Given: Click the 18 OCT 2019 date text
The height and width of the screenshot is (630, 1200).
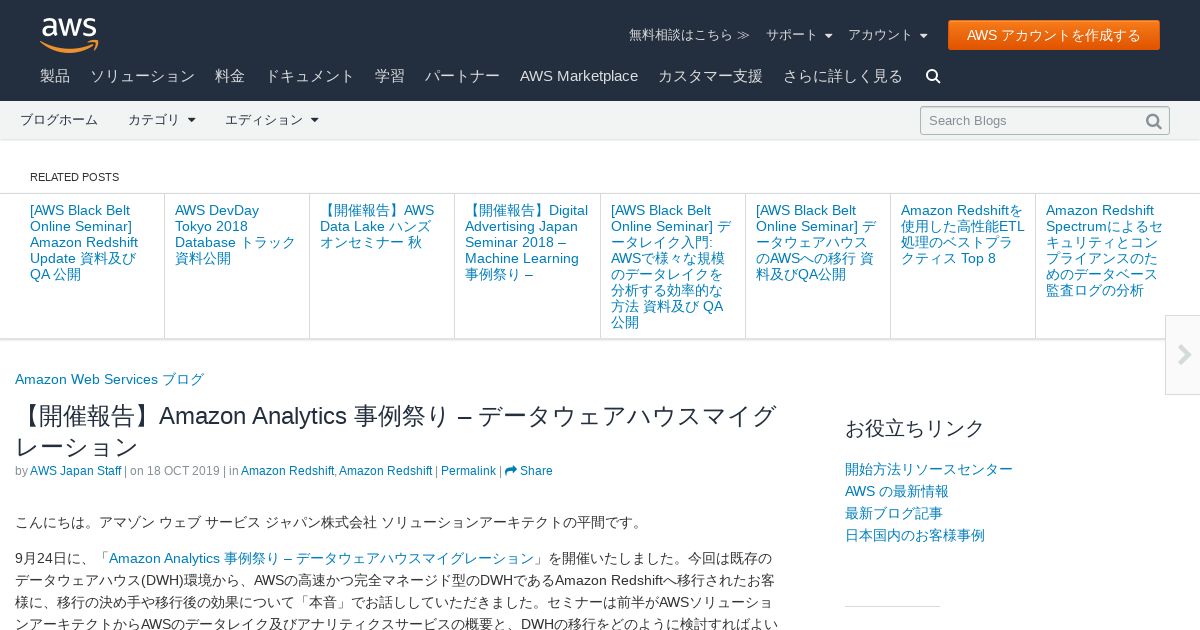Looking at the screenshot, I should tap(183, 471).
